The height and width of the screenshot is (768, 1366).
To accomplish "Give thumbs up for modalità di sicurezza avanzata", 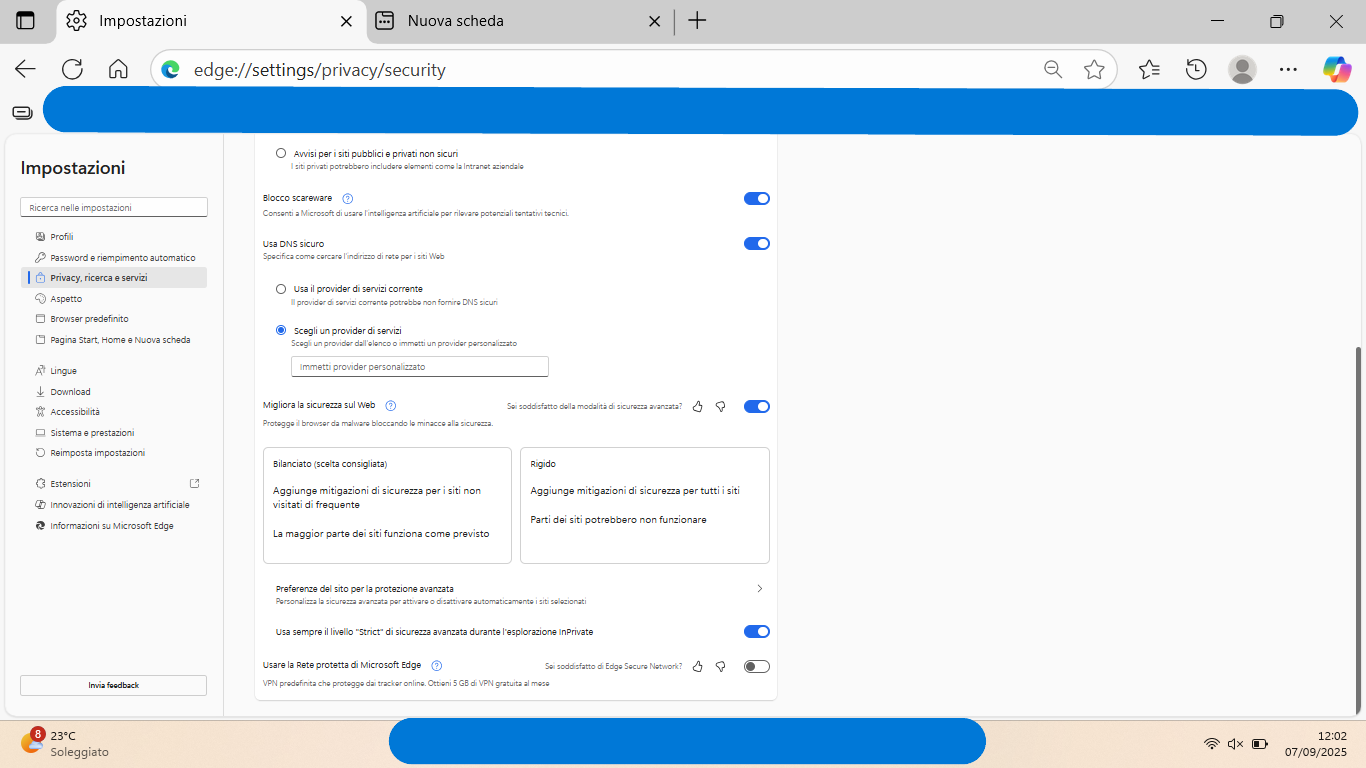I will pos(698,406).
